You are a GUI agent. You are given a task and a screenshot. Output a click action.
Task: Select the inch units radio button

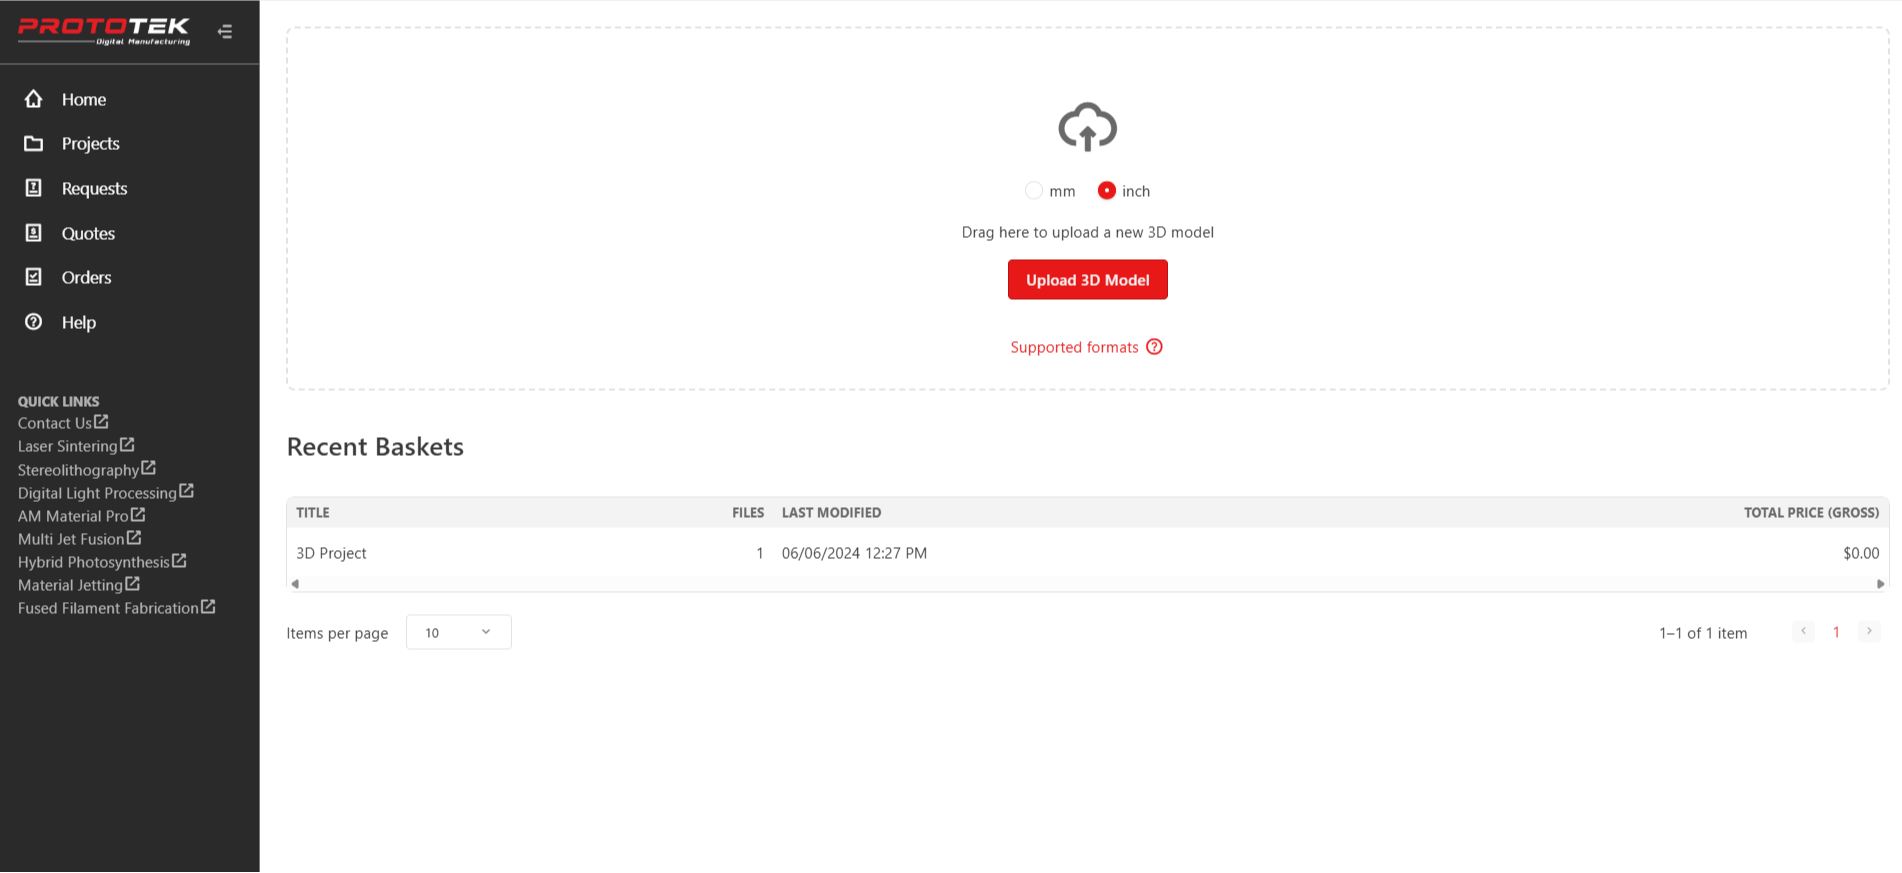[x=1106, y=190]
